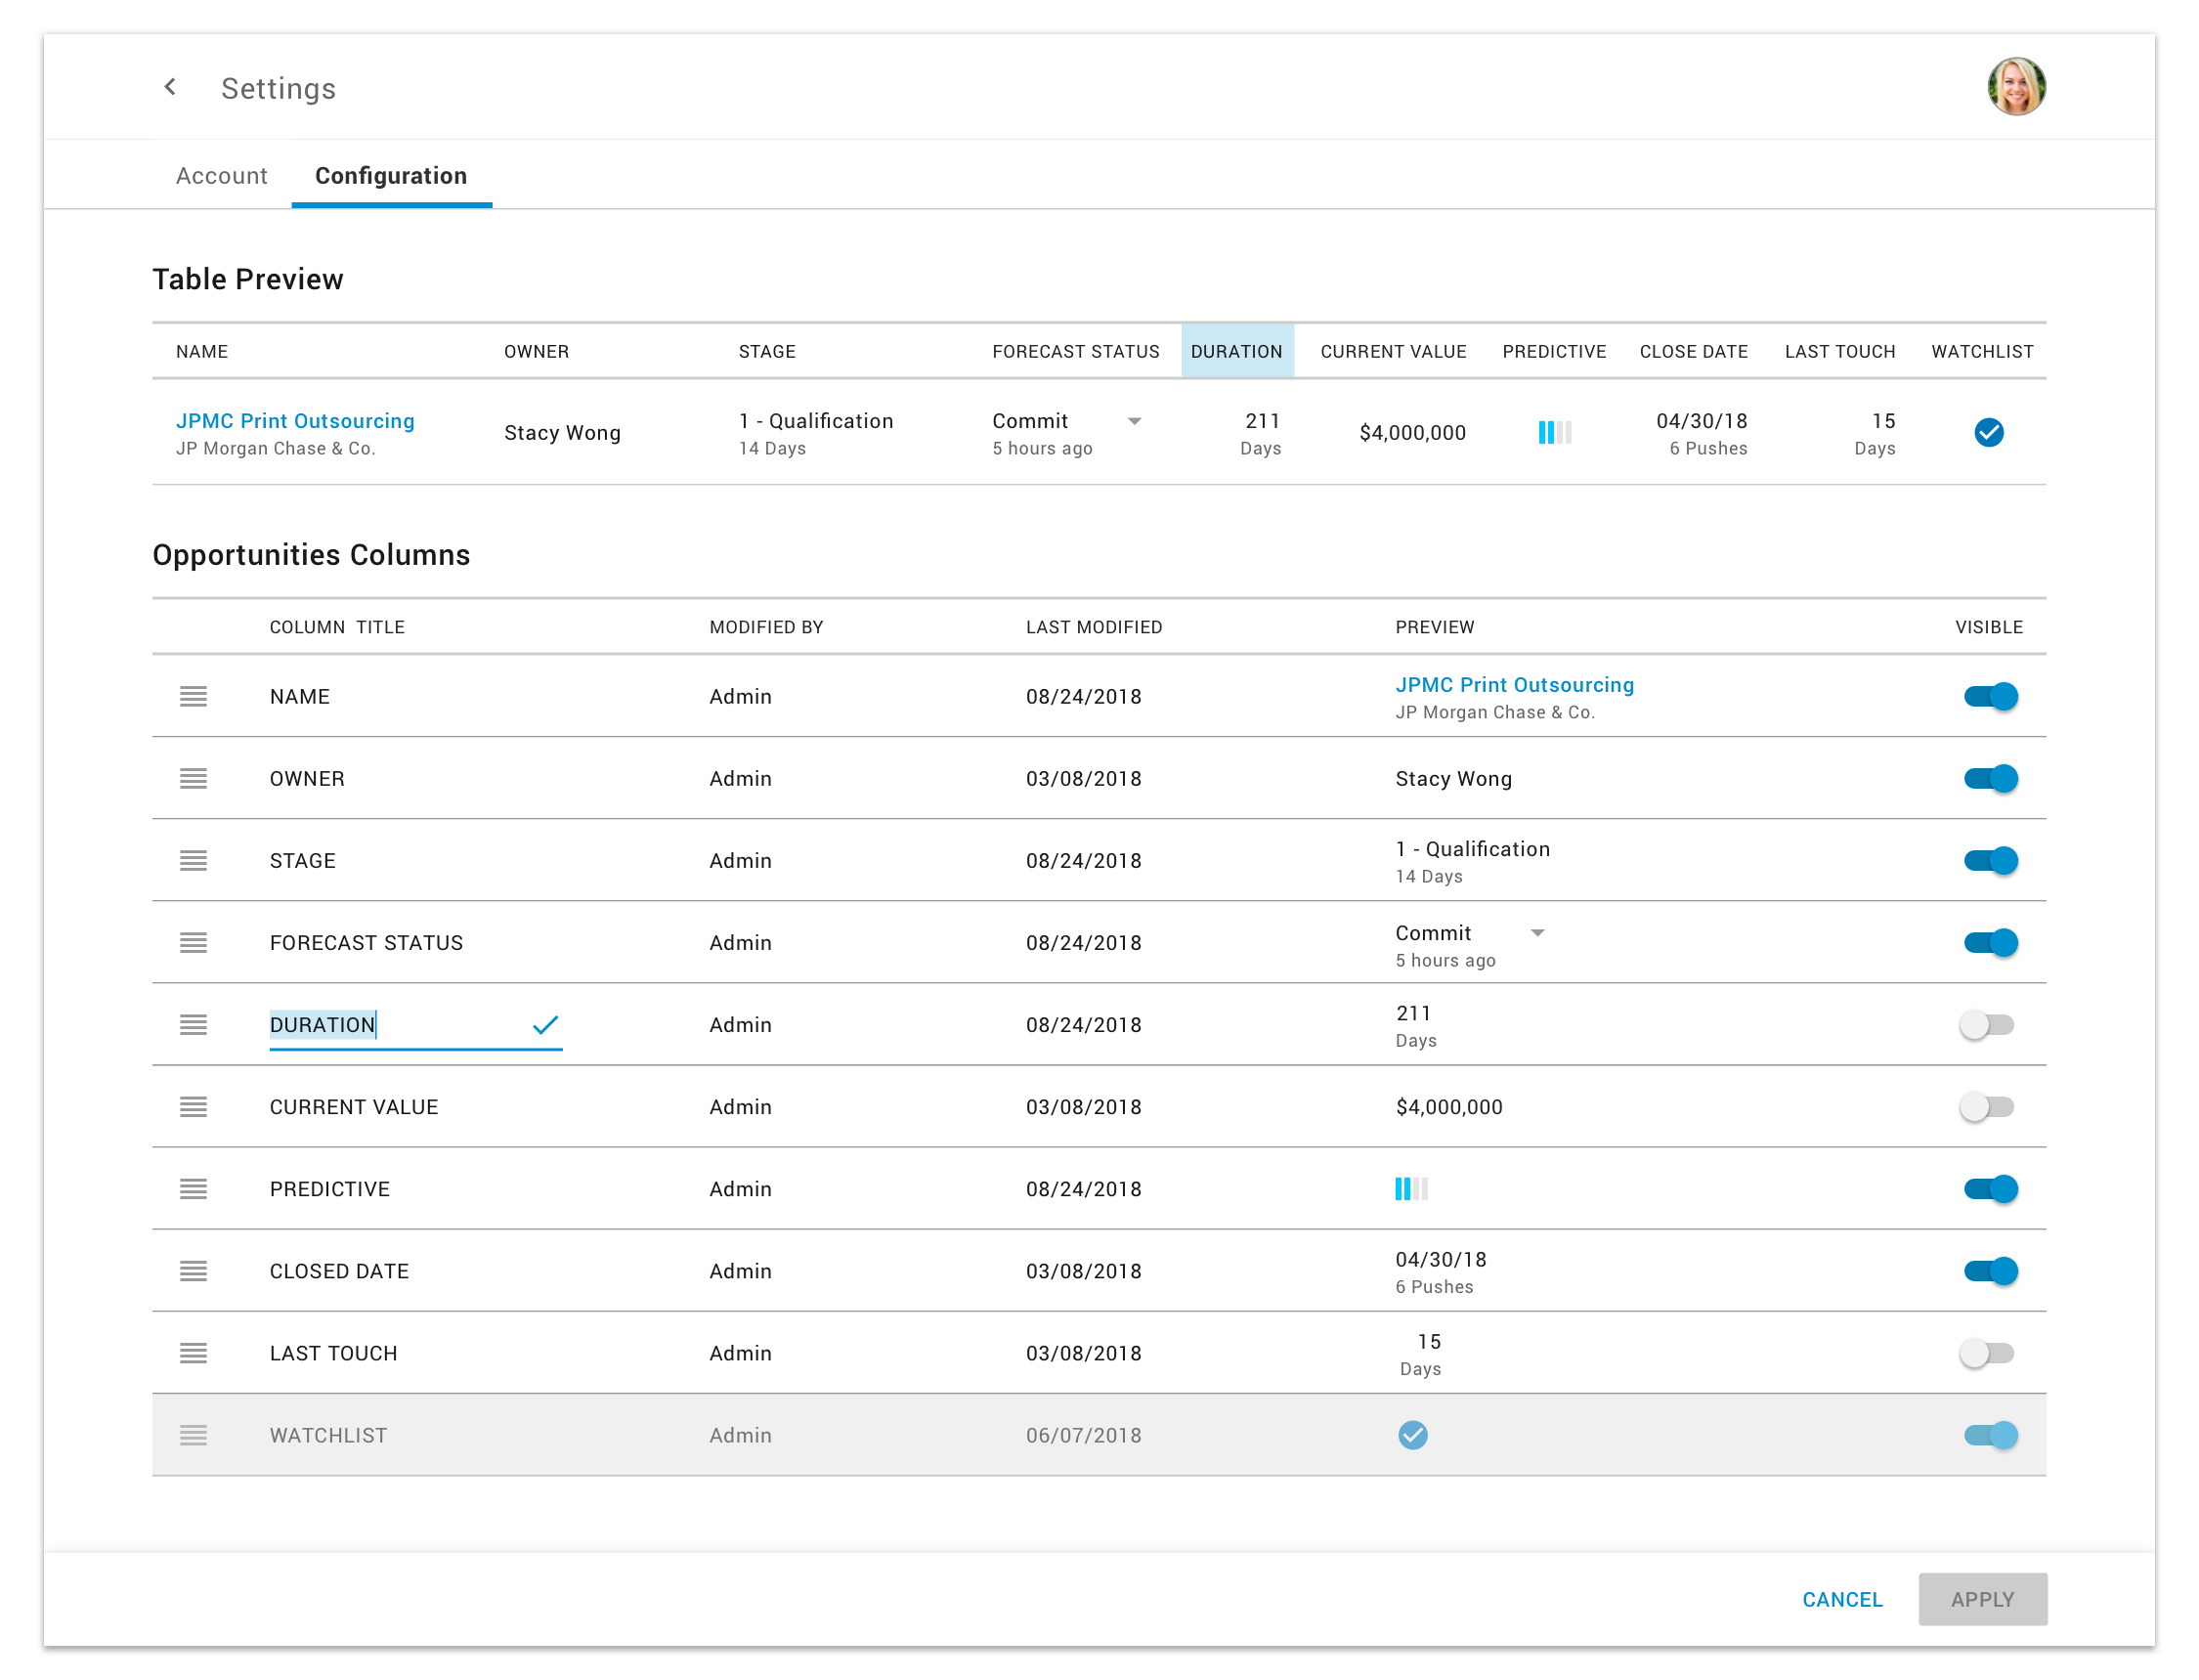This screenshot has height=1680, width=2199.
Task: Click the drag handle for LAST TOUCH row
Action: point(193,1352)
